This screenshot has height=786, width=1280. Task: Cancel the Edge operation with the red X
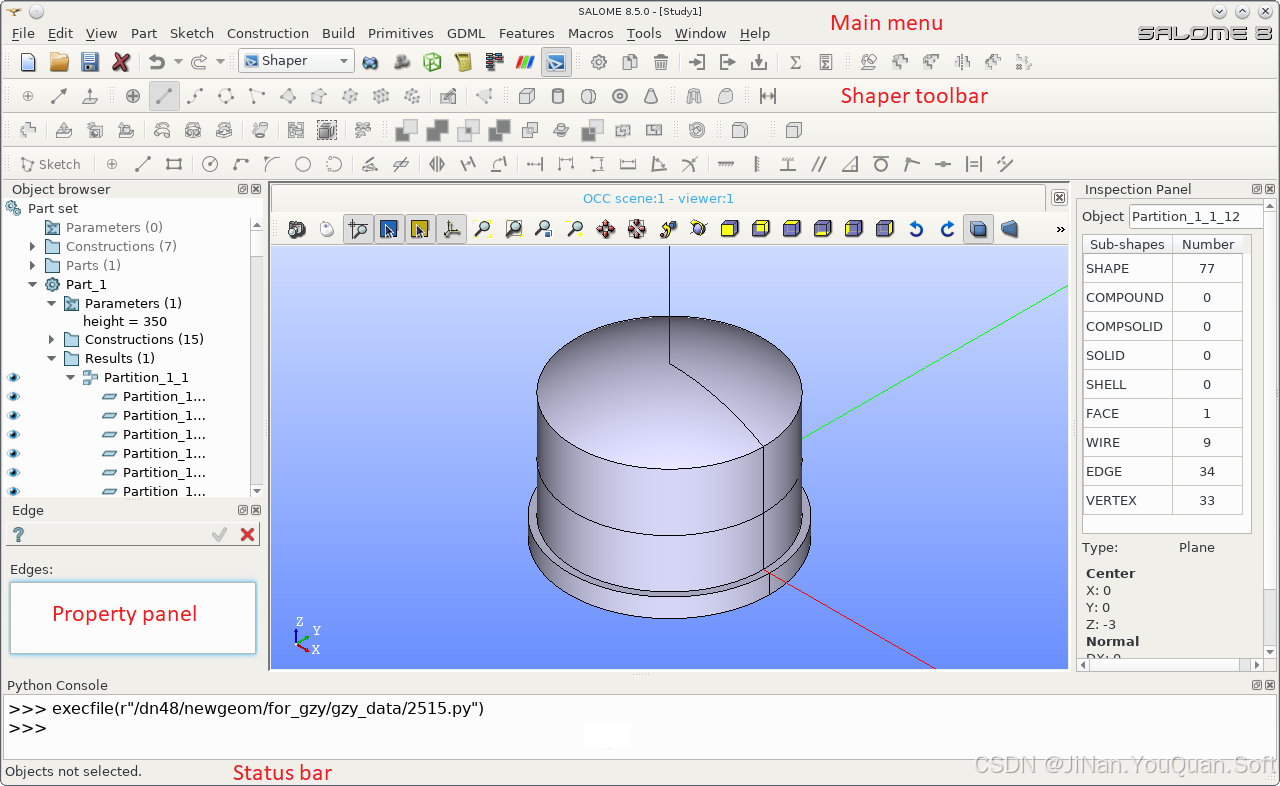(248, 535)
